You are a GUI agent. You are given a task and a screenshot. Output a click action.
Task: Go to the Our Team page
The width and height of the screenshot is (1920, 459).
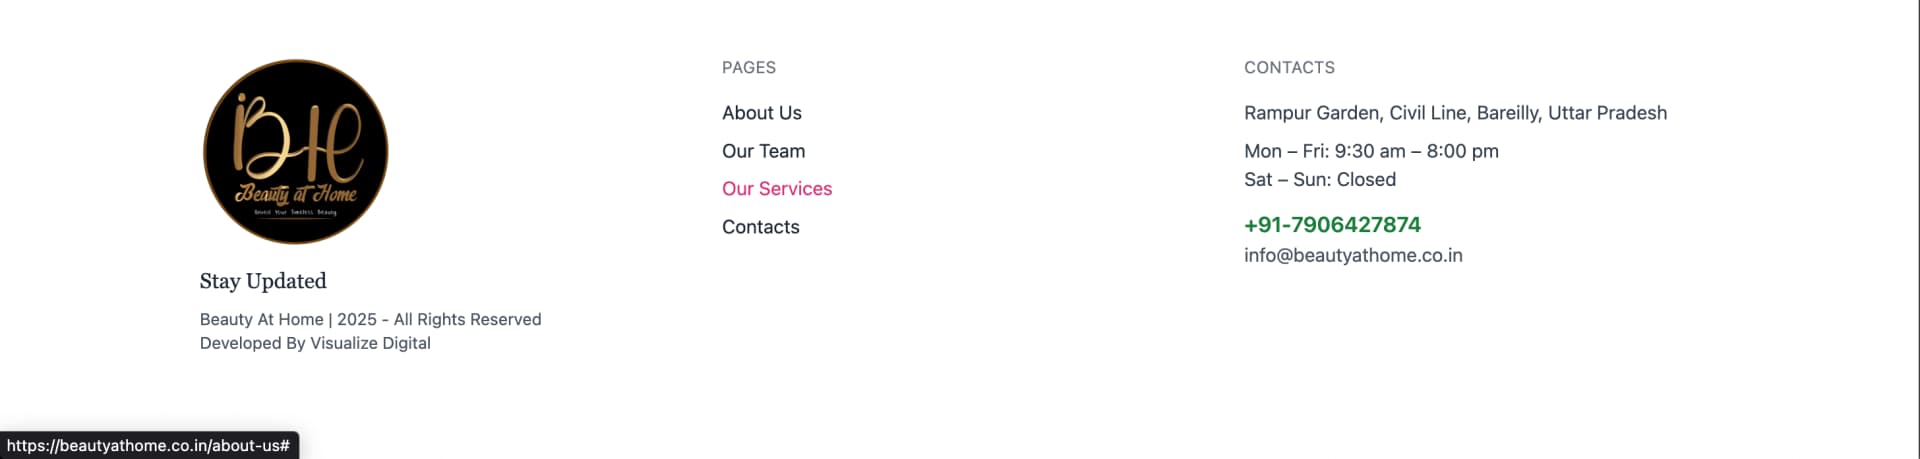pos(763,151)
